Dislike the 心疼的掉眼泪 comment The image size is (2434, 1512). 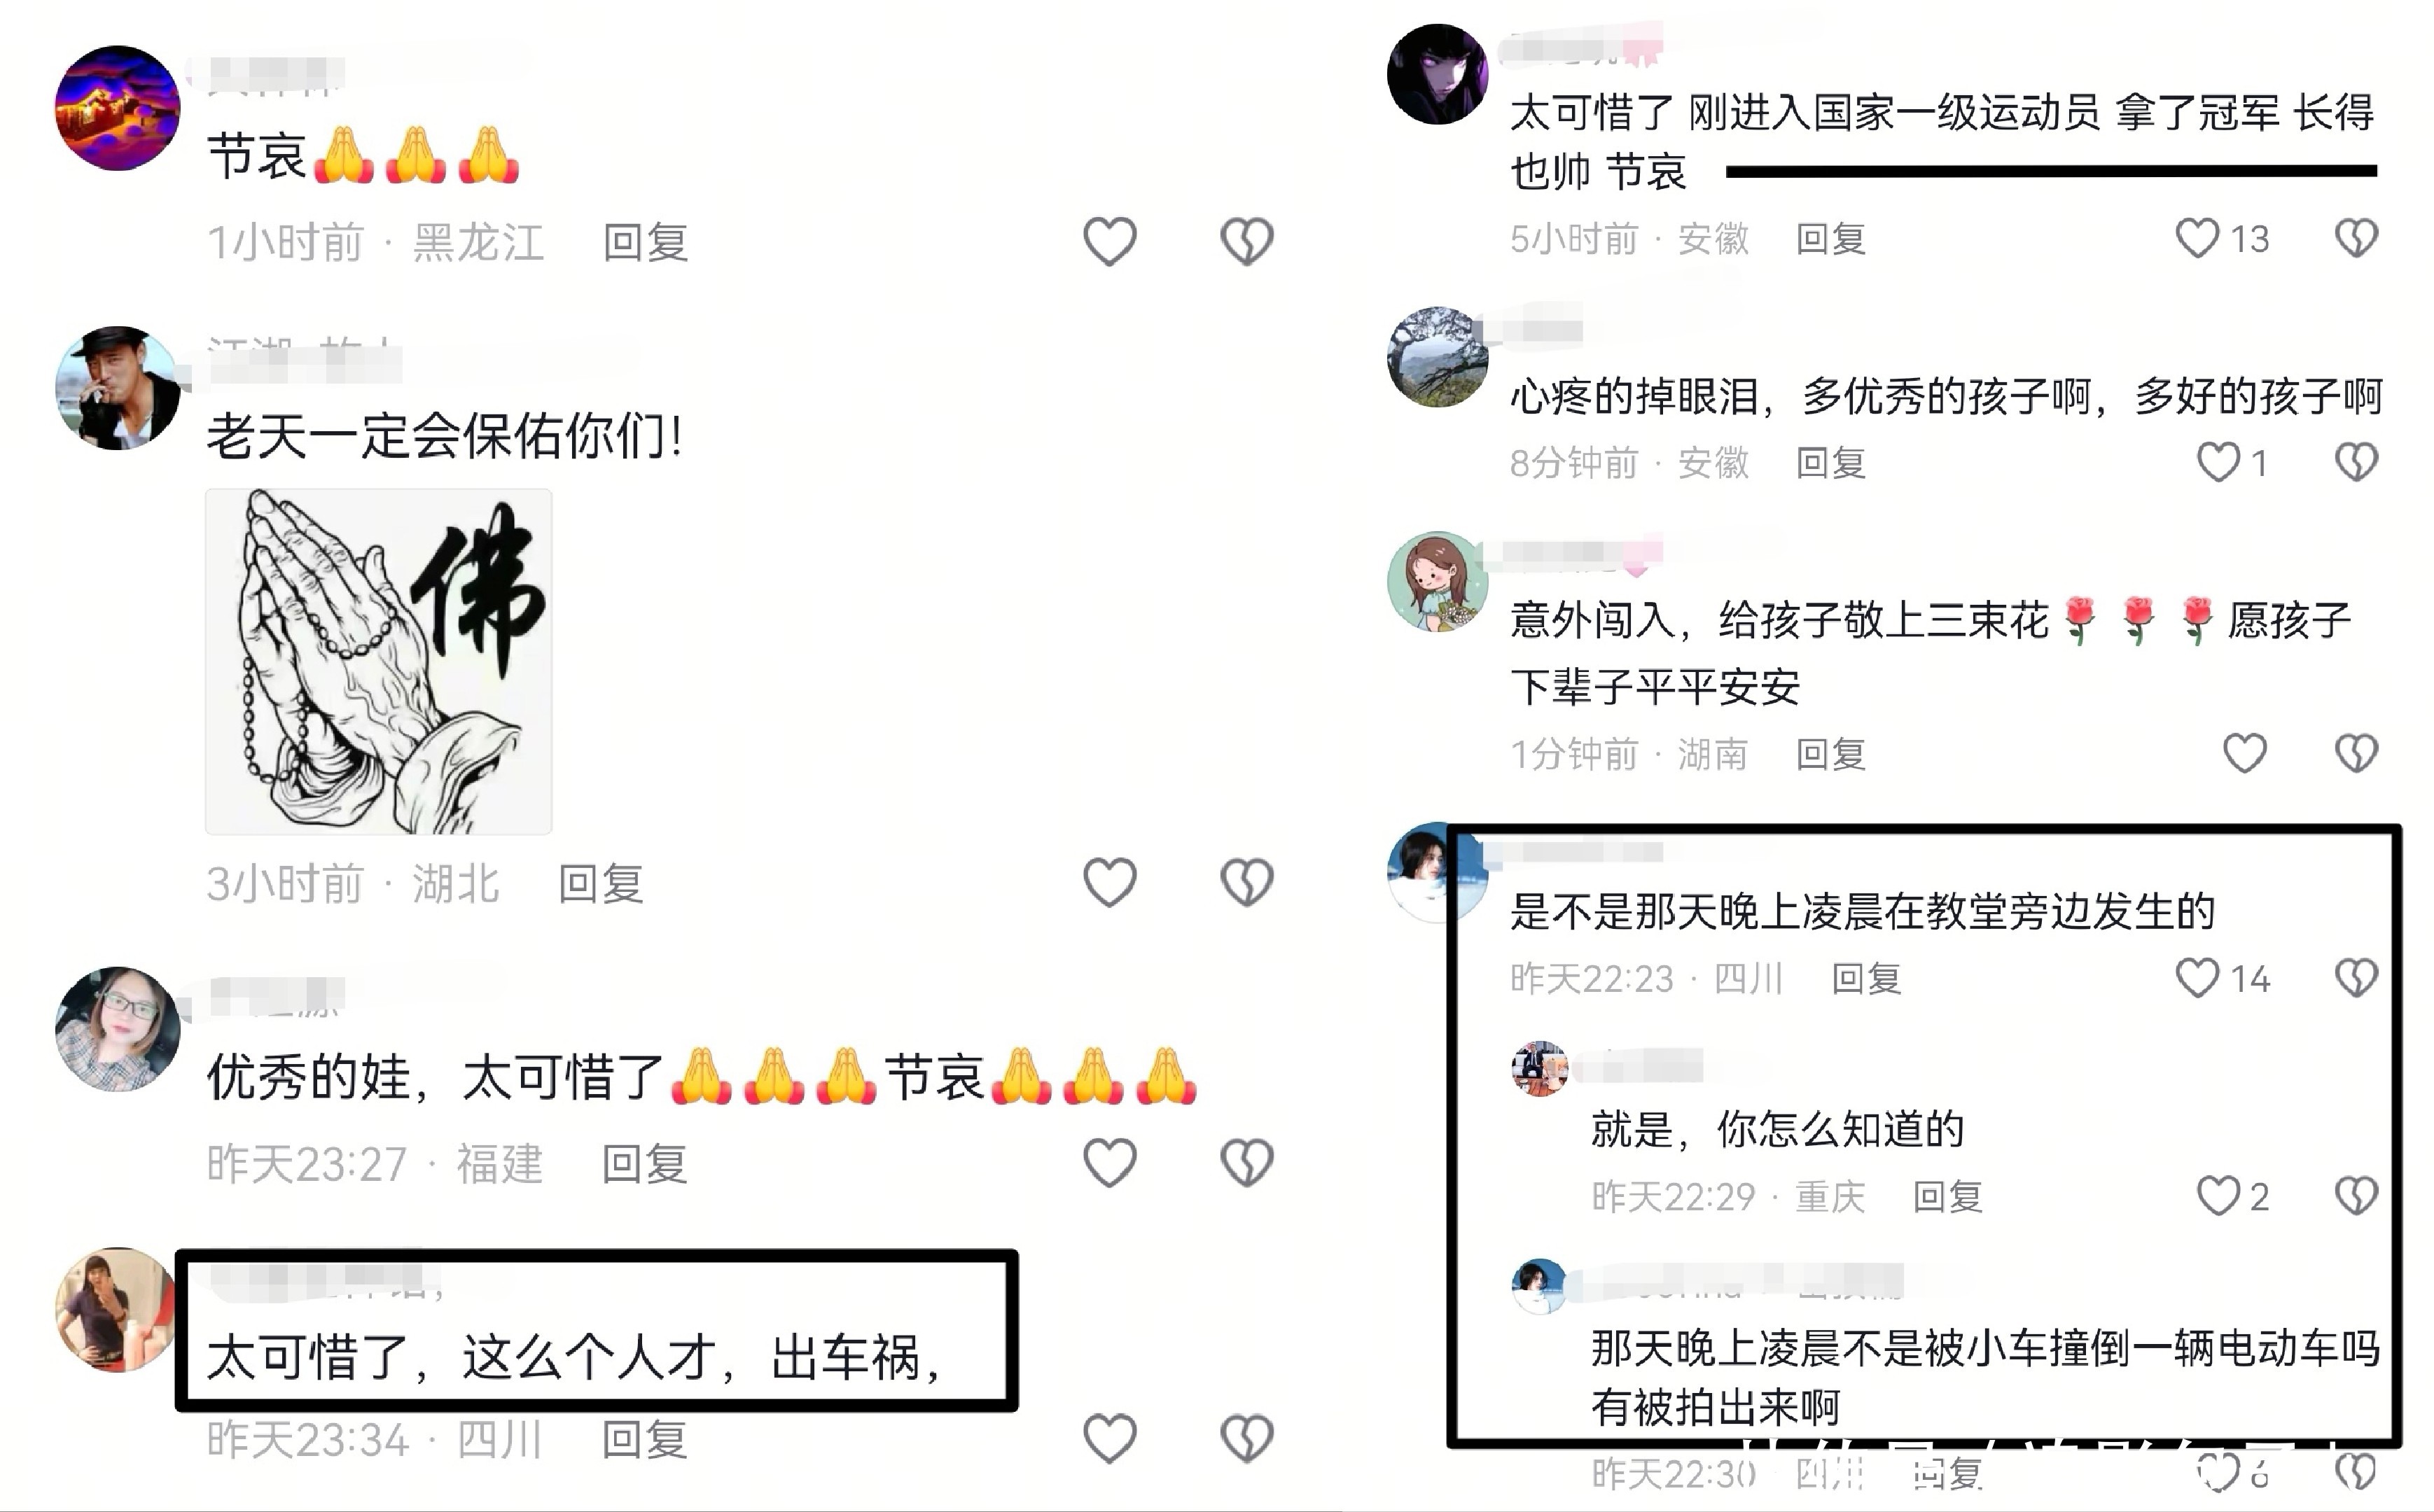pyautogui.click(x=2357, y=462)
